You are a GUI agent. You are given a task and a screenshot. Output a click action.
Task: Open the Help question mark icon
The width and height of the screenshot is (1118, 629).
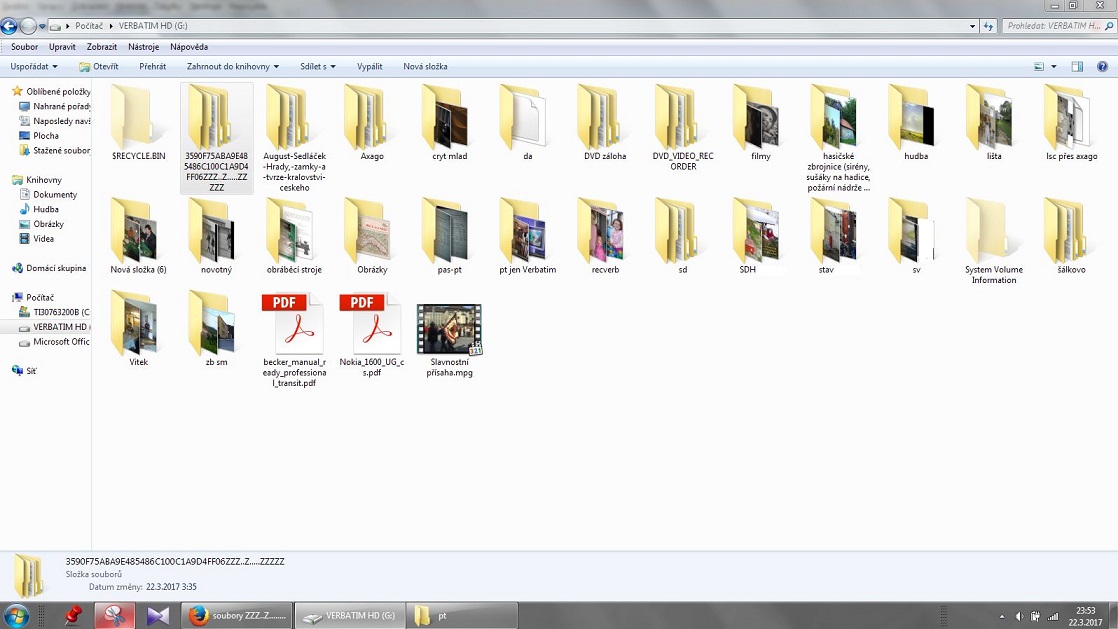pyautogui.click(x=1103, y=67)
